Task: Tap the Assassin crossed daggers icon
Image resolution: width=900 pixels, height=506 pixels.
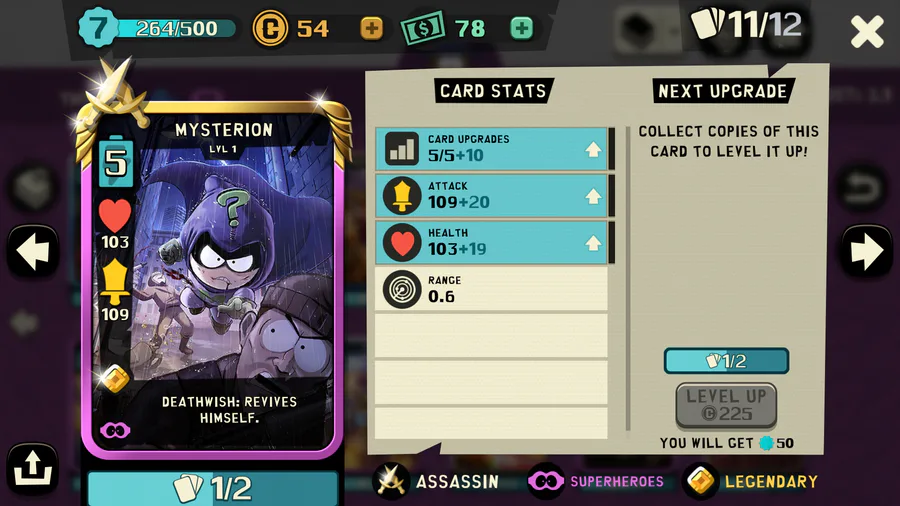Action: (391, 481)
